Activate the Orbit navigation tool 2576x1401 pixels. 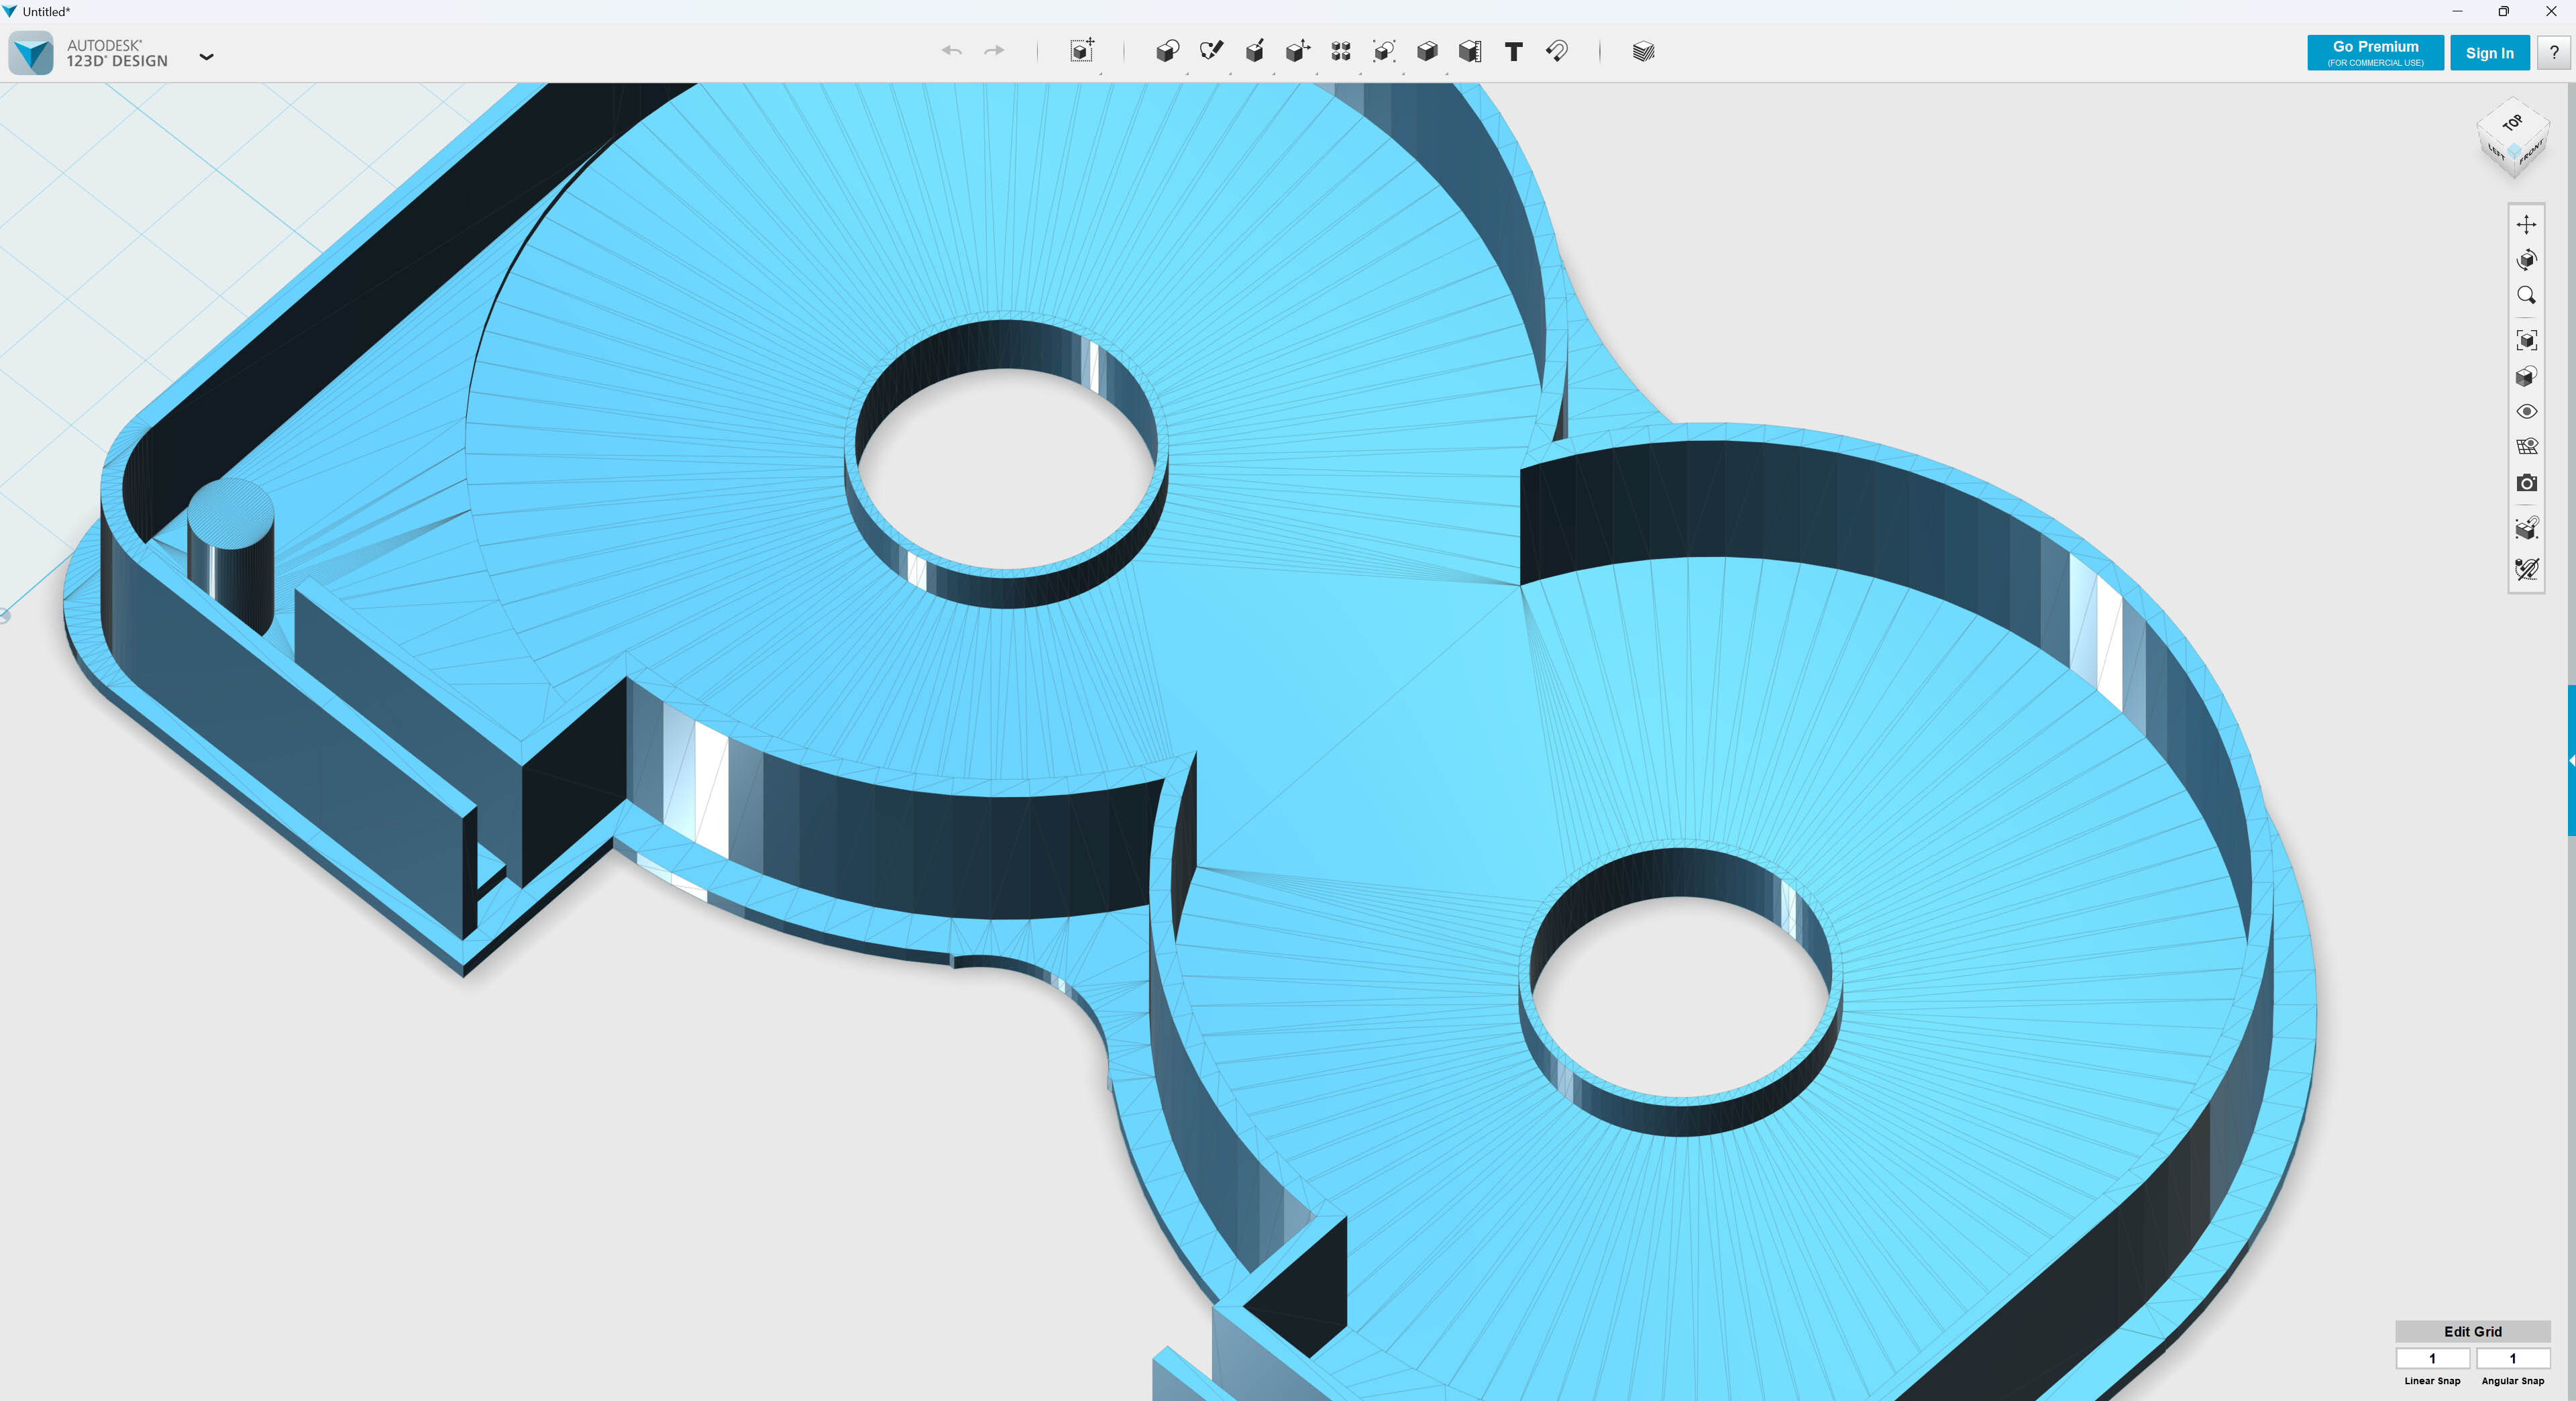click(x=2526, y=260)
